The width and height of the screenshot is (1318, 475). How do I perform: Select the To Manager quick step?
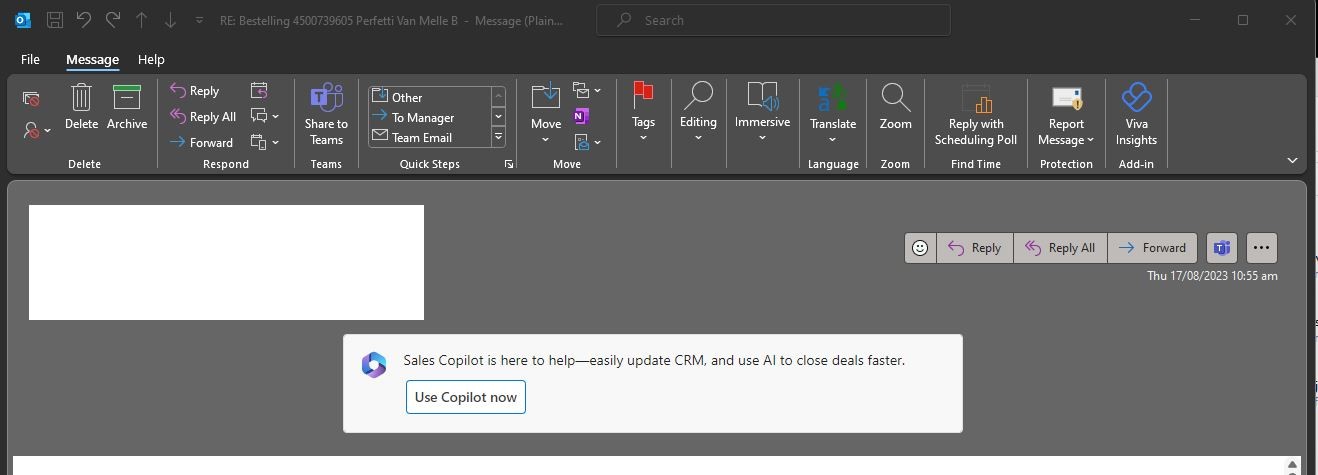(x=430, y=117)
